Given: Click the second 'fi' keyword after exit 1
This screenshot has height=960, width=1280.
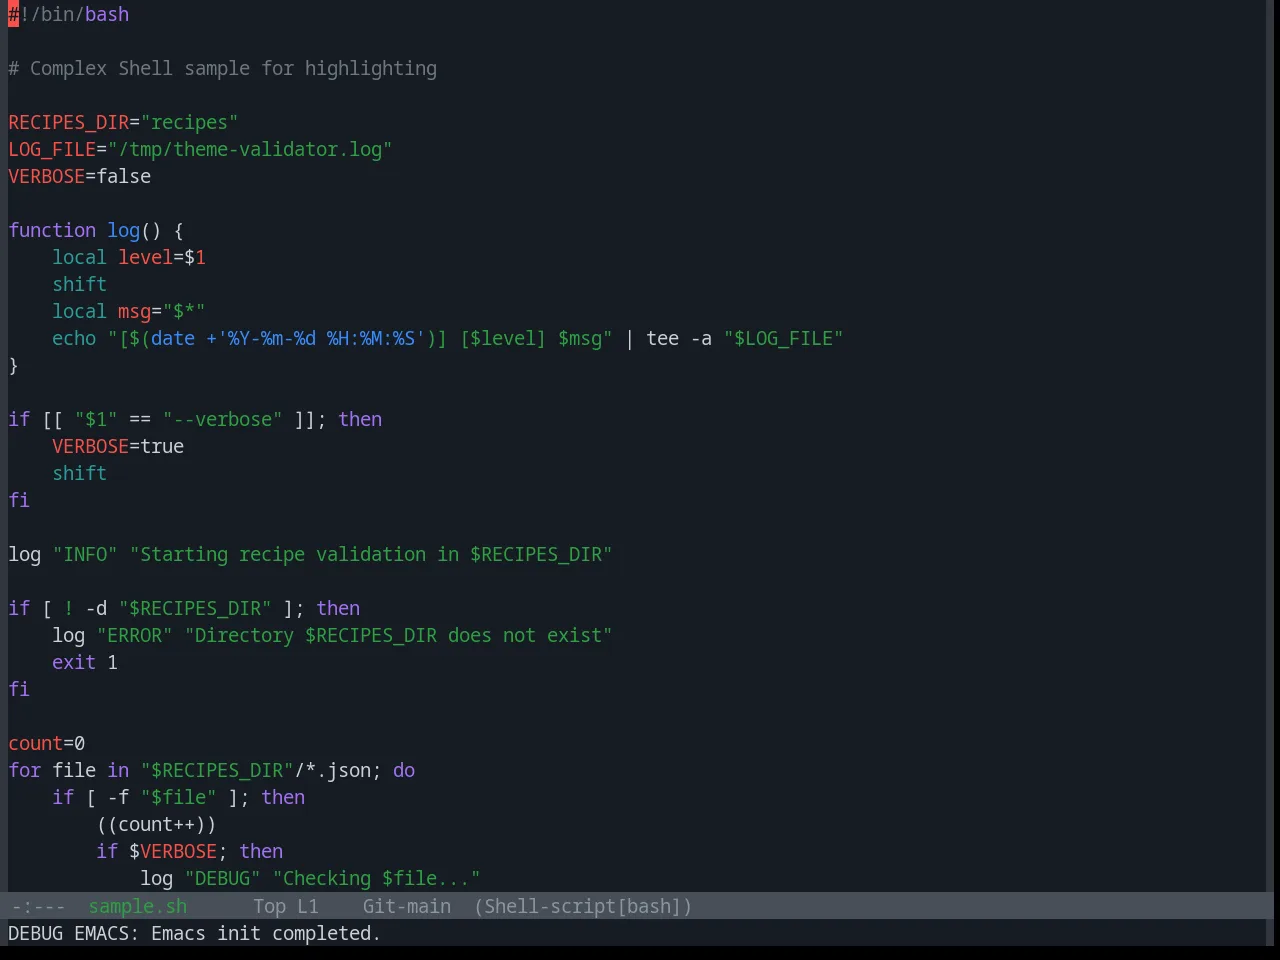Looking at the screenshot, I should pyautogui.click(x=19, y=689).
